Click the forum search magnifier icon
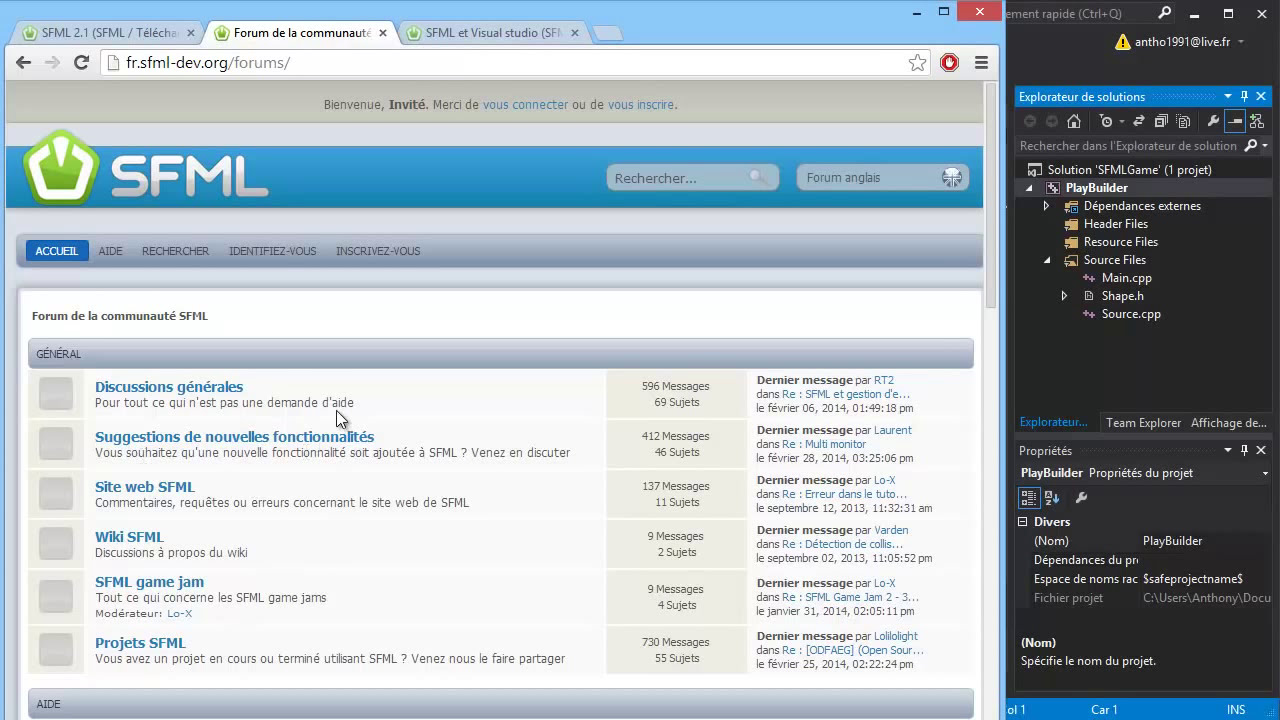 [x=759, y=177]
